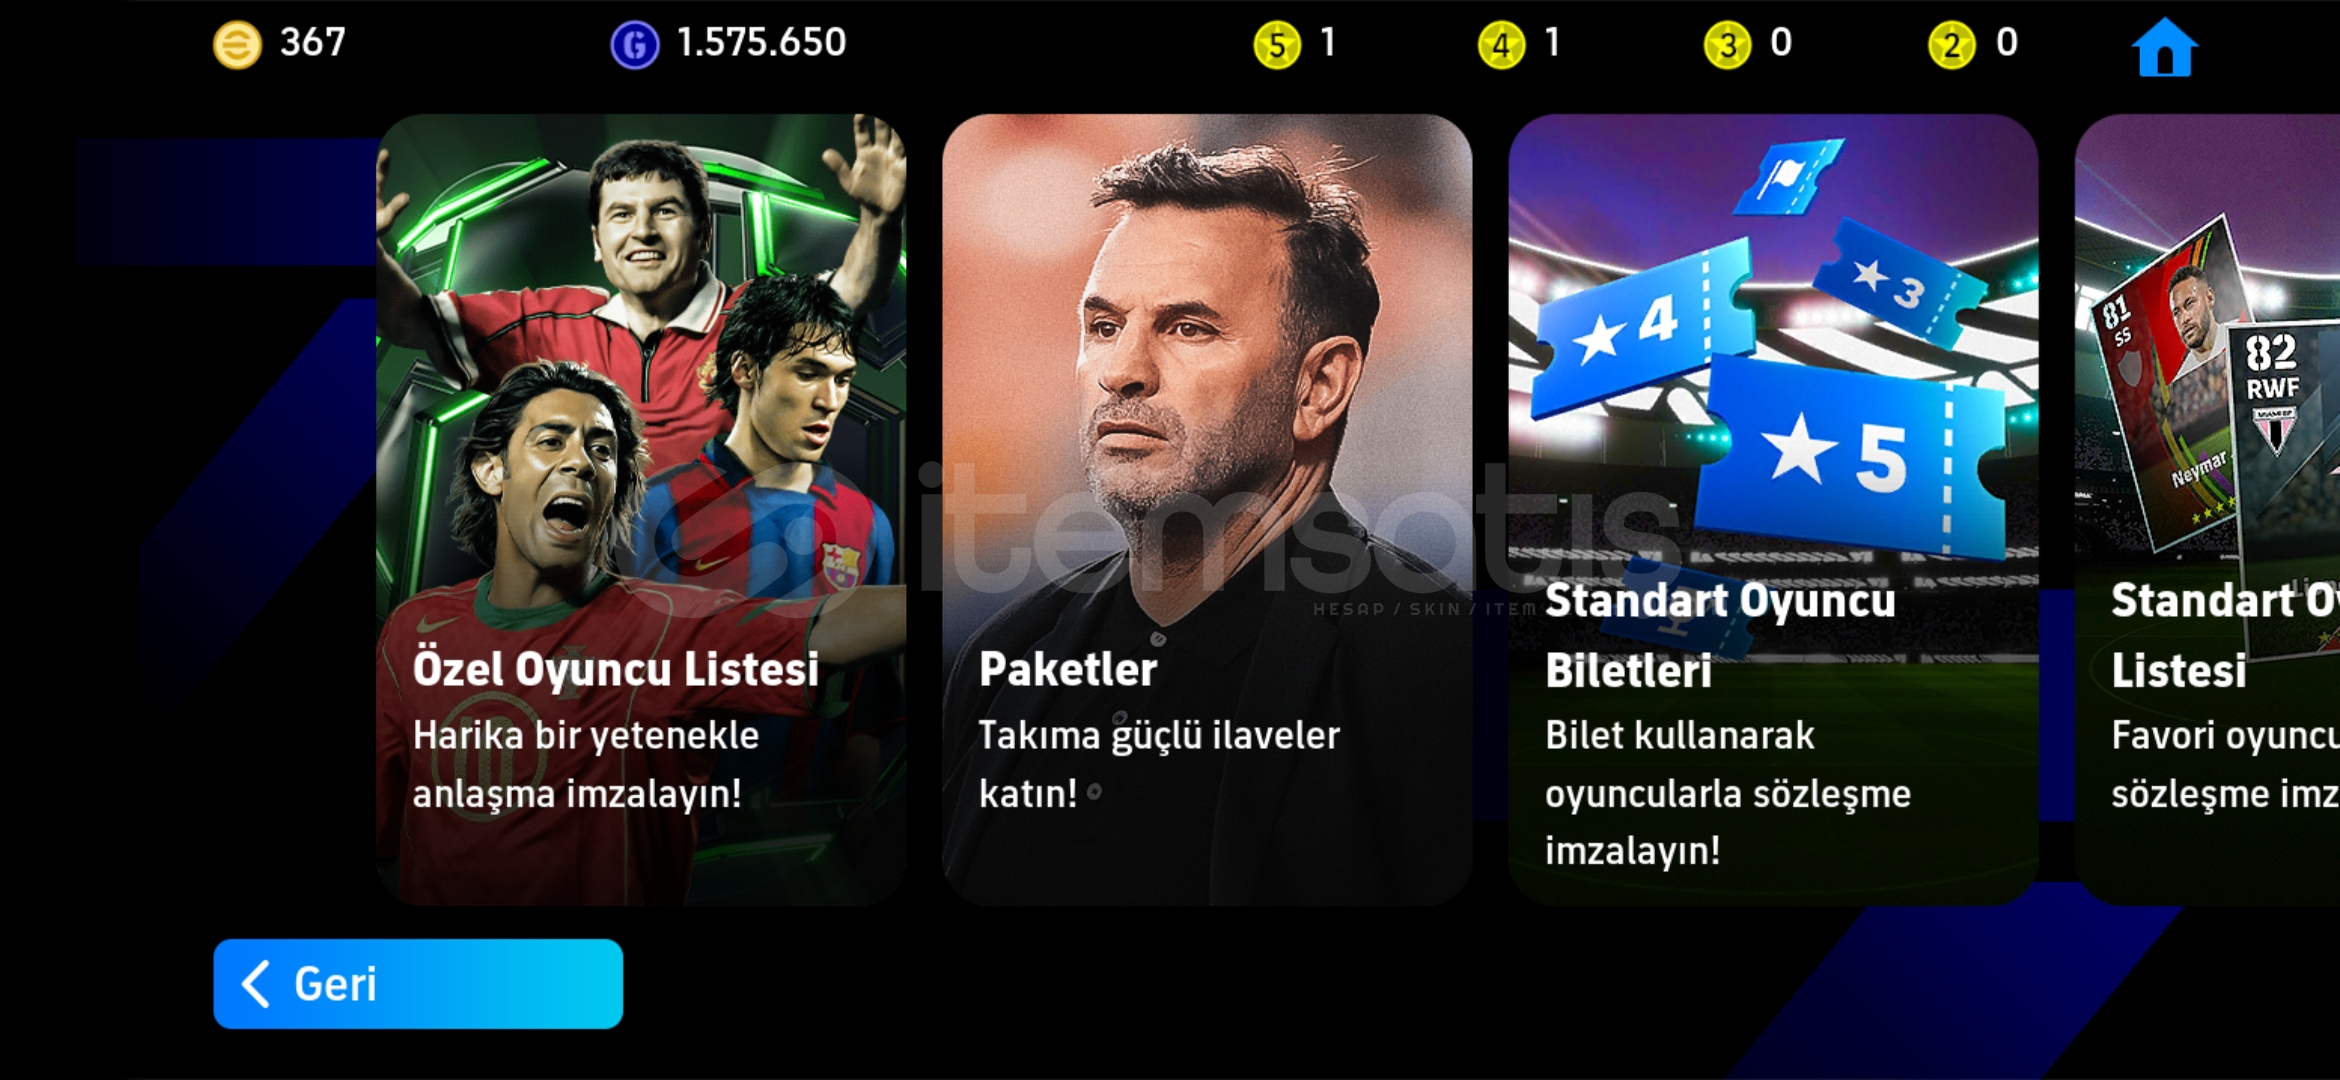2340x1080 pixels.
Task: Tap the 1.575.650 GP balance
Action: point(761,43)
